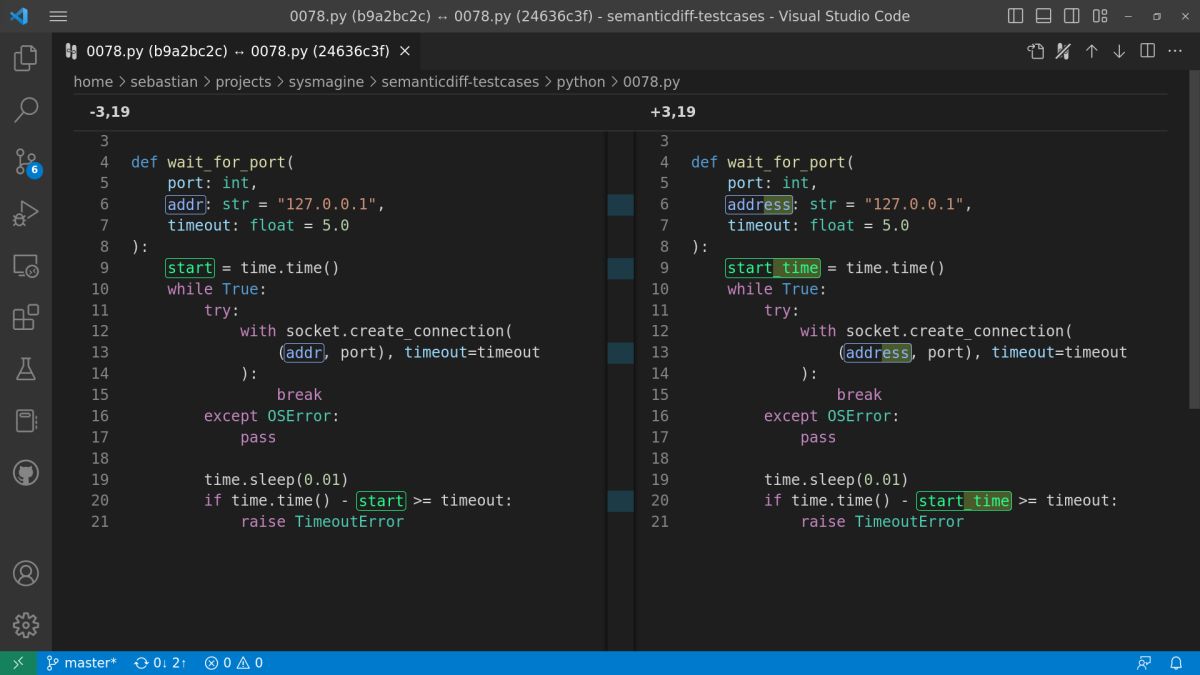Click the master* branch in status bar
Screen dimensions: 1200x675
tap(81, 663)
